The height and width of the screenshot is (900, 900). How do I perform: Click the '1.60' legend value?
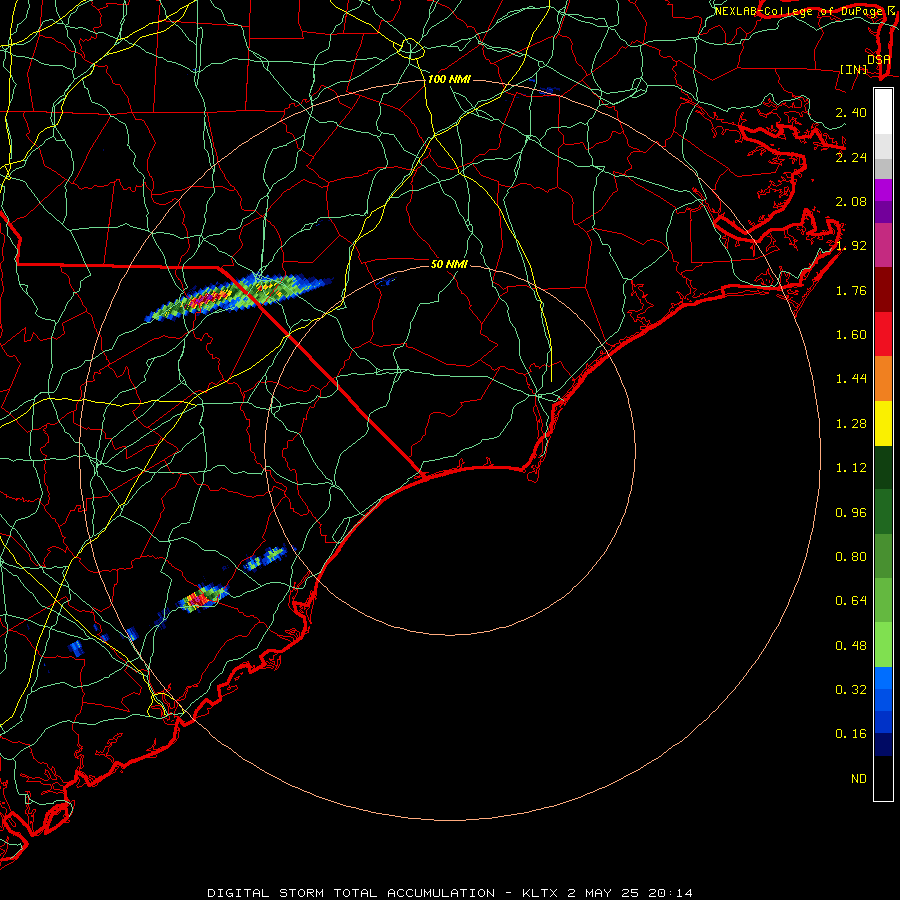pos(851,335)
